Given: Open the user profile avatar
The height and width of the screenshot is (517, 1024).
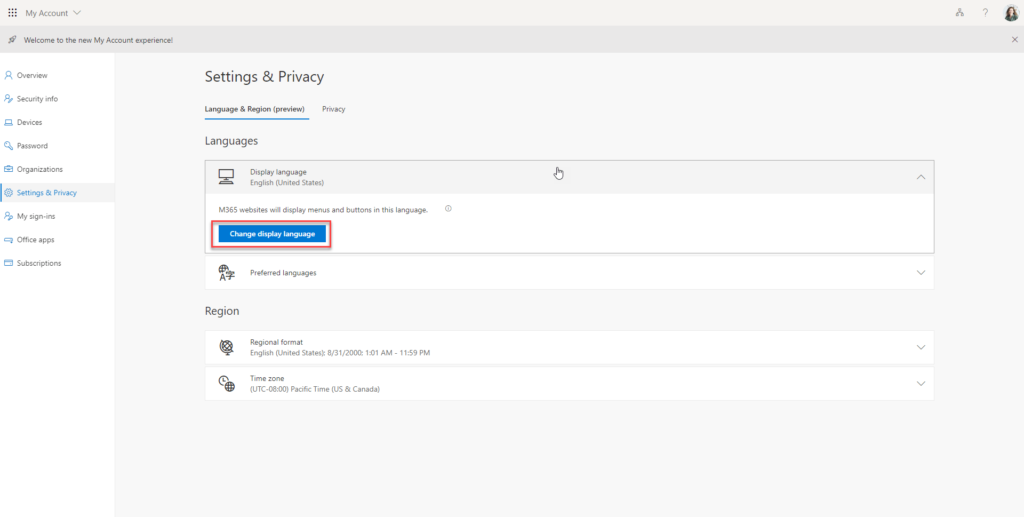Looking at the screenshot, I should click(x=1010, y=13).
